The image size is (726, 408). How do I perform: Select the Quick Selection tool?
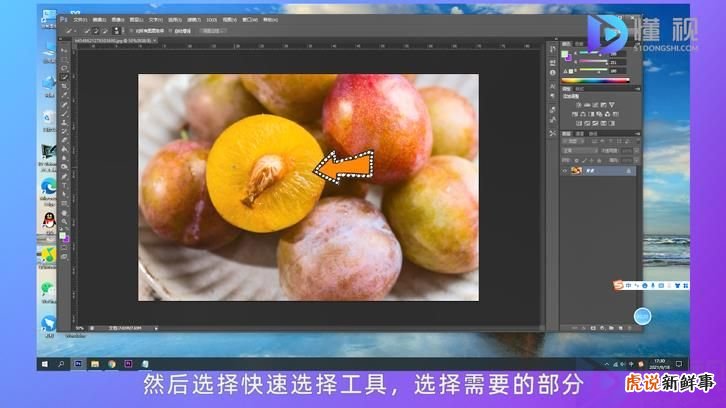click(x=64, y=77)
